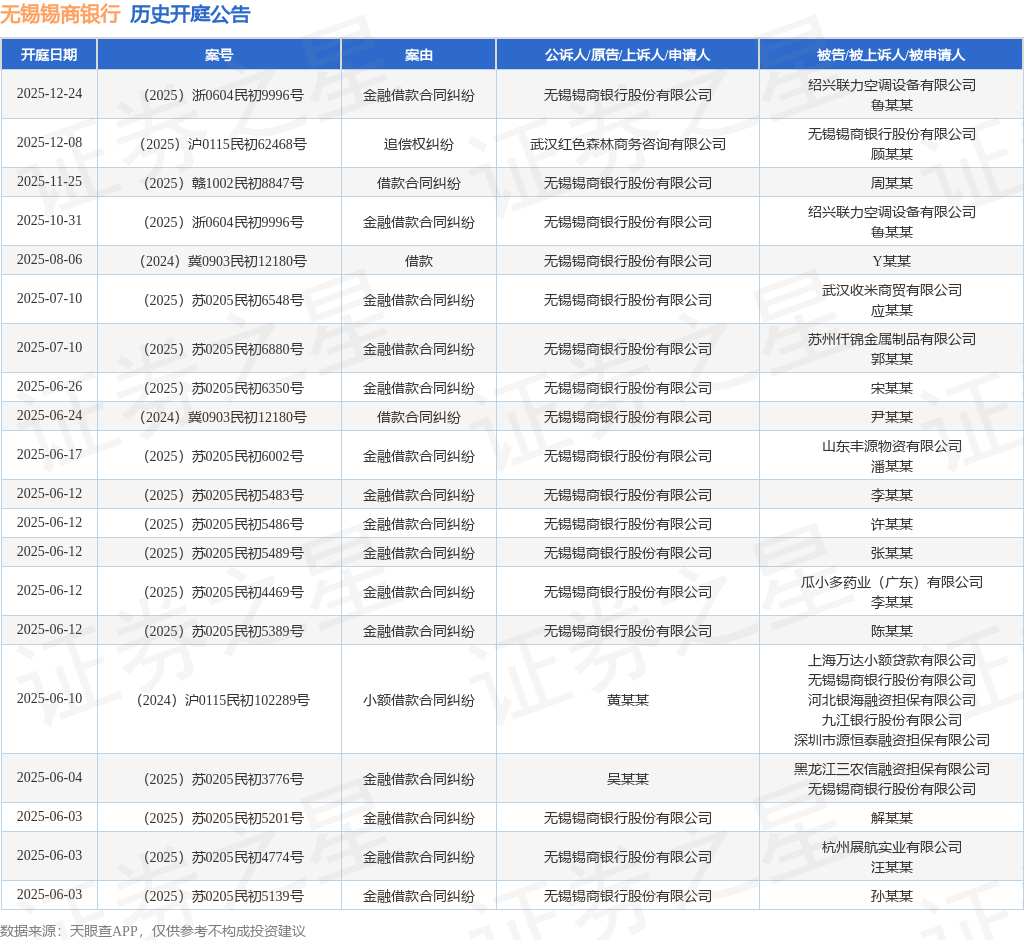Select the 历史开庭公告 heading
The height and width of the screenshot is (940, 1024).
tap(190, 15)
